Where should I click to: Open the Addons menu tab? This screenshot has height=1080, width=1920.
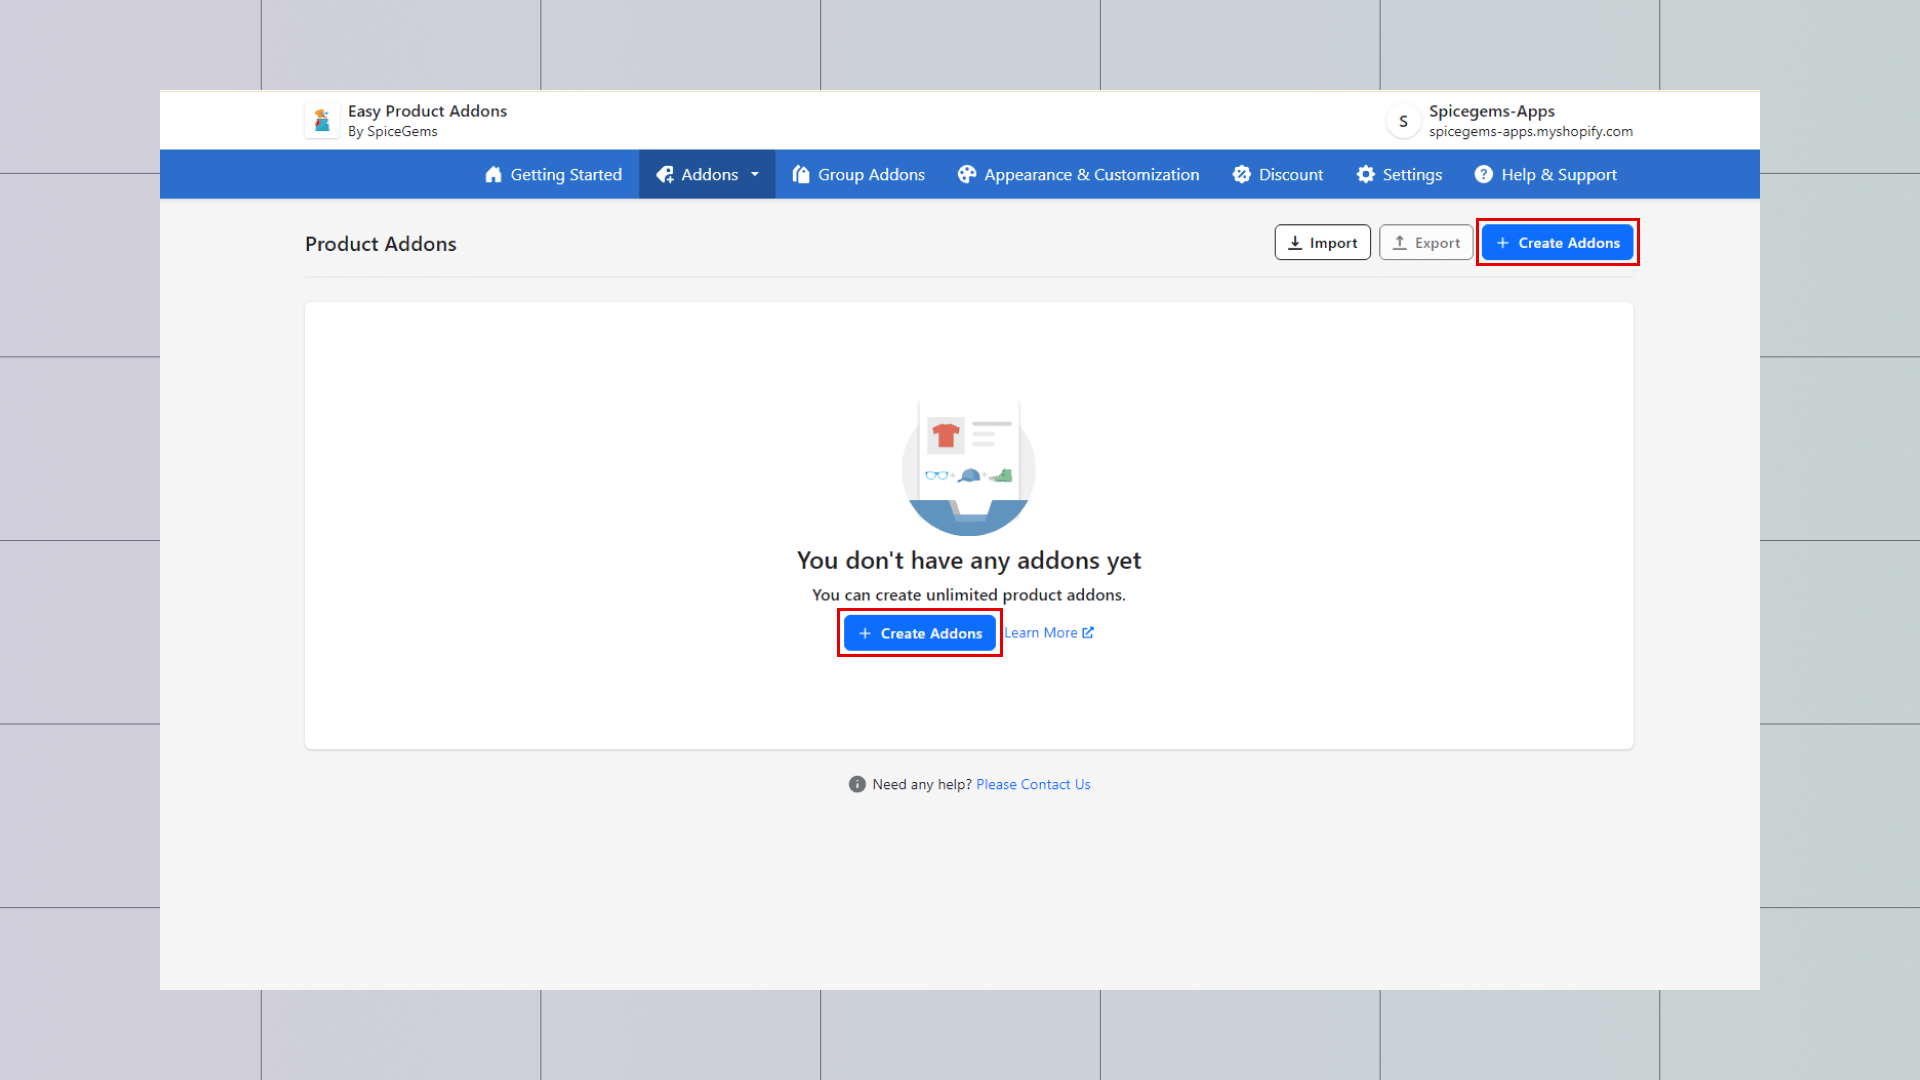(708, 175)
